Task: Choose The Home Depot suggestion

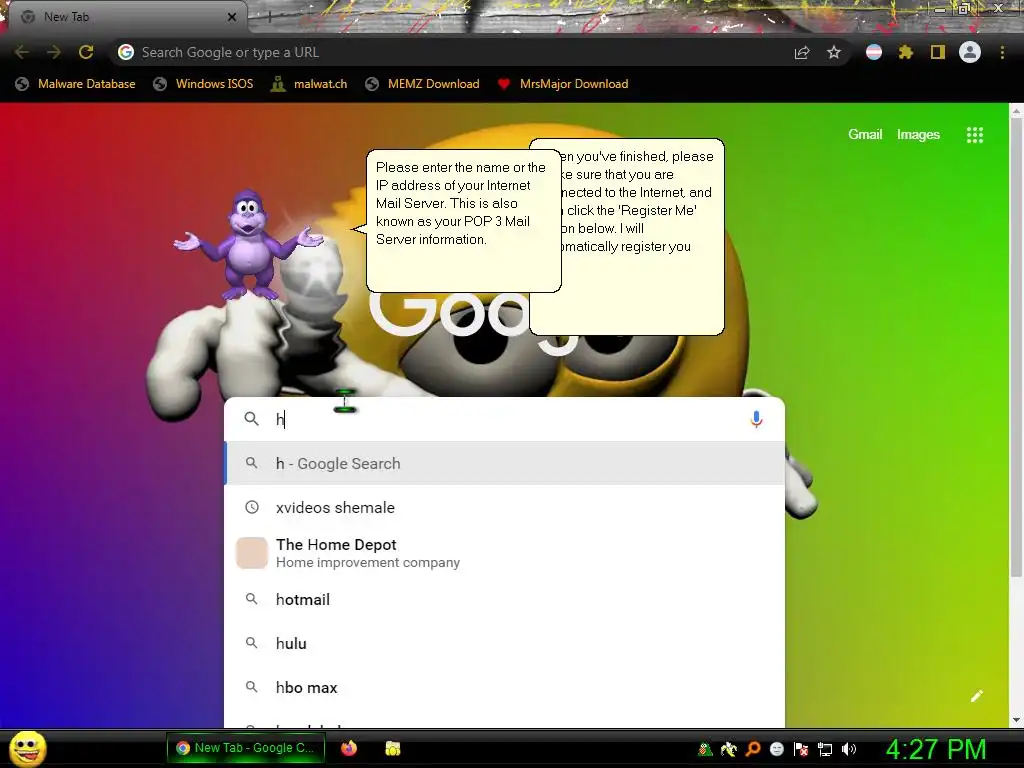Action: coord(504,552)
